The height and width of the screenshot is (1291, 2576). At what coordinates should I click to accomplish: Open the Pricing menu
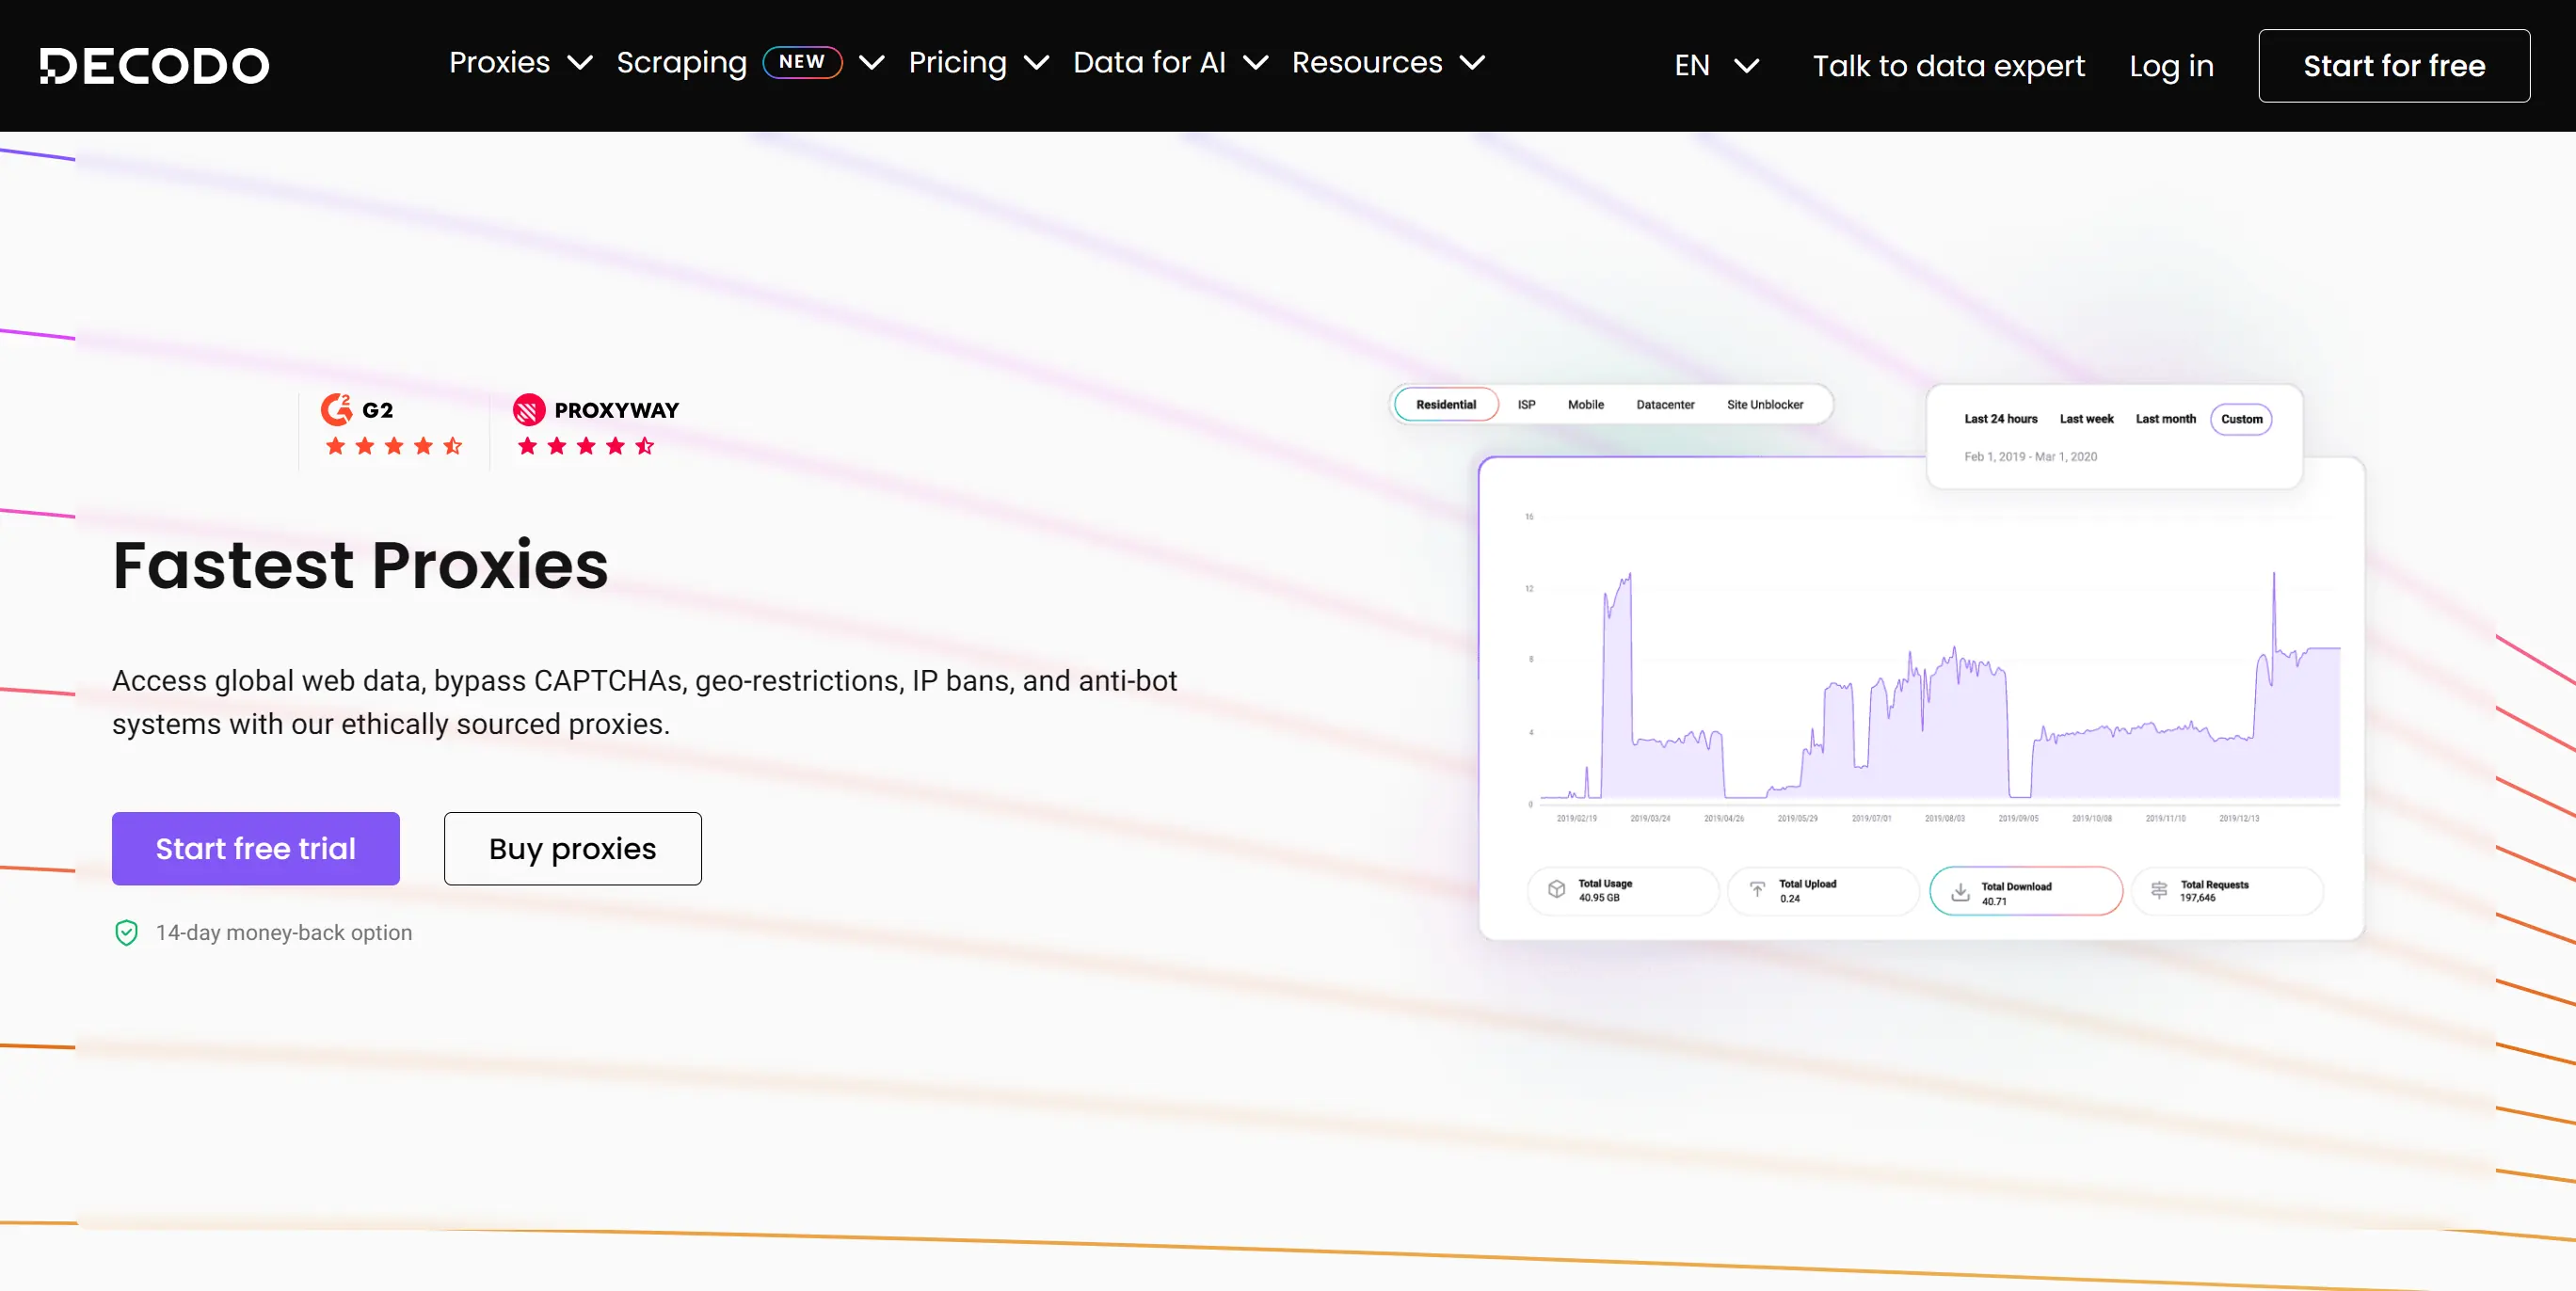point(957,62)
